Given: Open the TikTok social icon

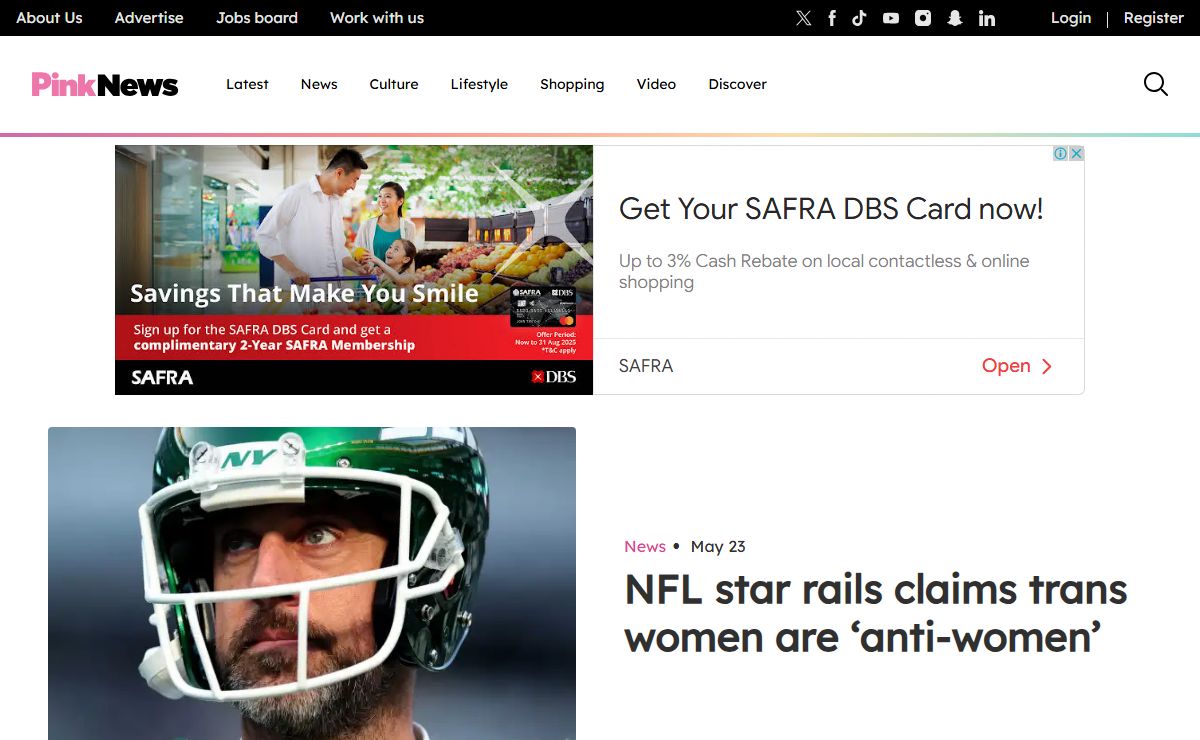Looking at the screenshot, I should pyautogui.click(x=859, y=18).
